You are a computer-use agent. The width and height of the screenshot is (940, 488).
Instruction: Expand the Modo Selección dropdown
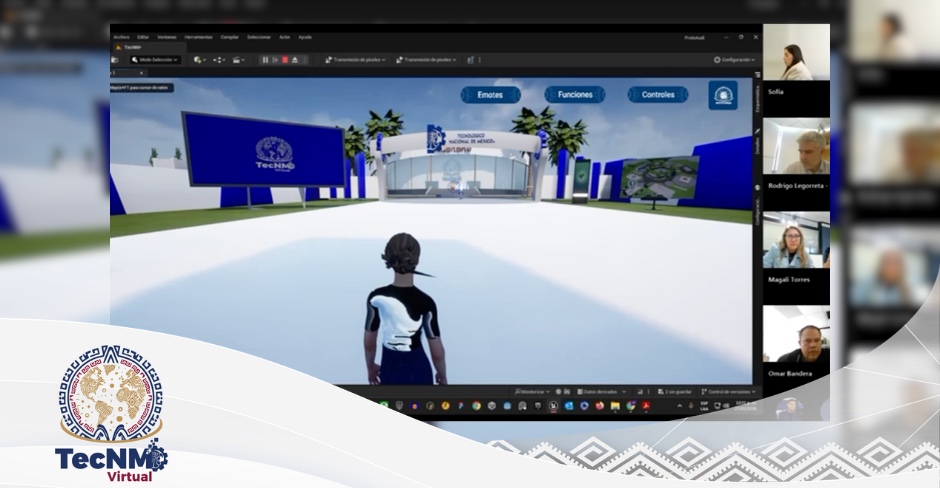155,60
